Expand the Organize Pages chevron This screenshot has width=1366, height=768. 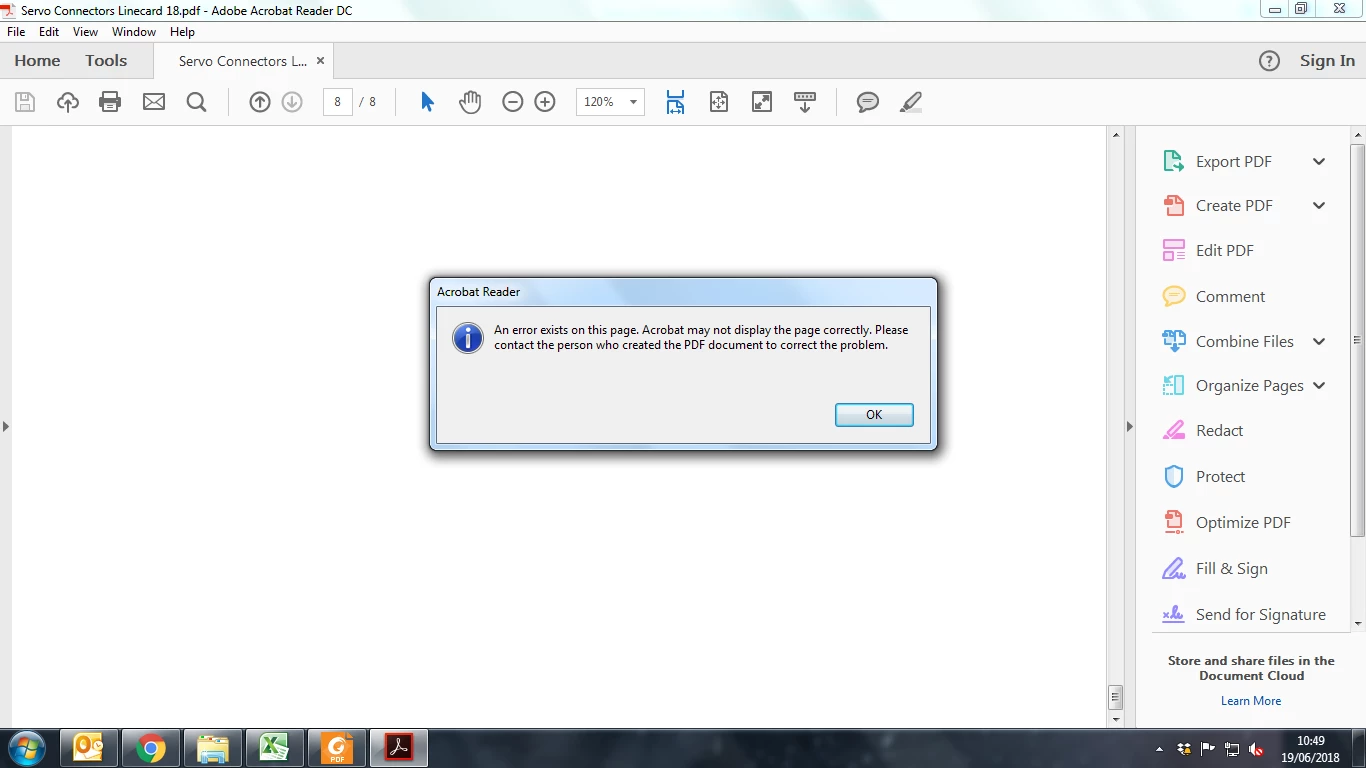click(1319, 386)
